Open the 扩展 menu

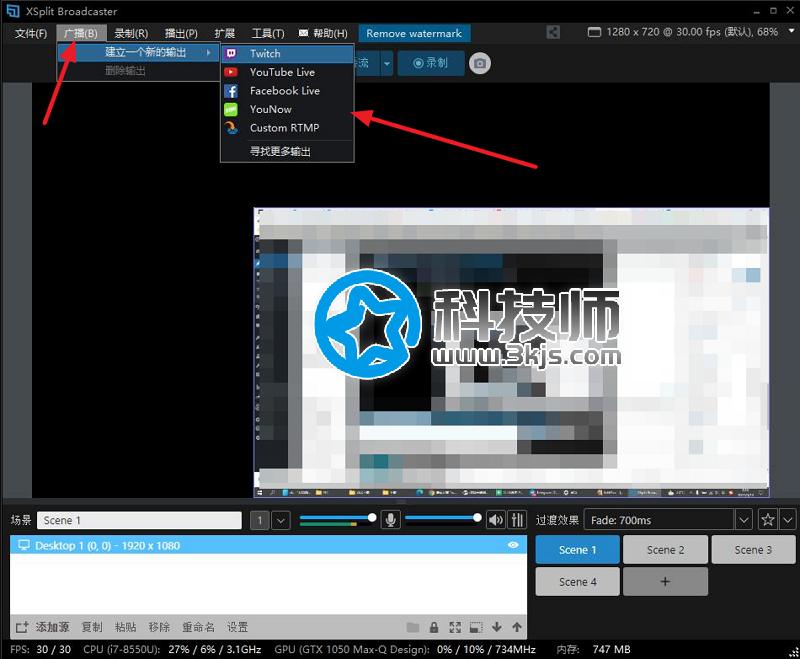(x=224, y=34)
